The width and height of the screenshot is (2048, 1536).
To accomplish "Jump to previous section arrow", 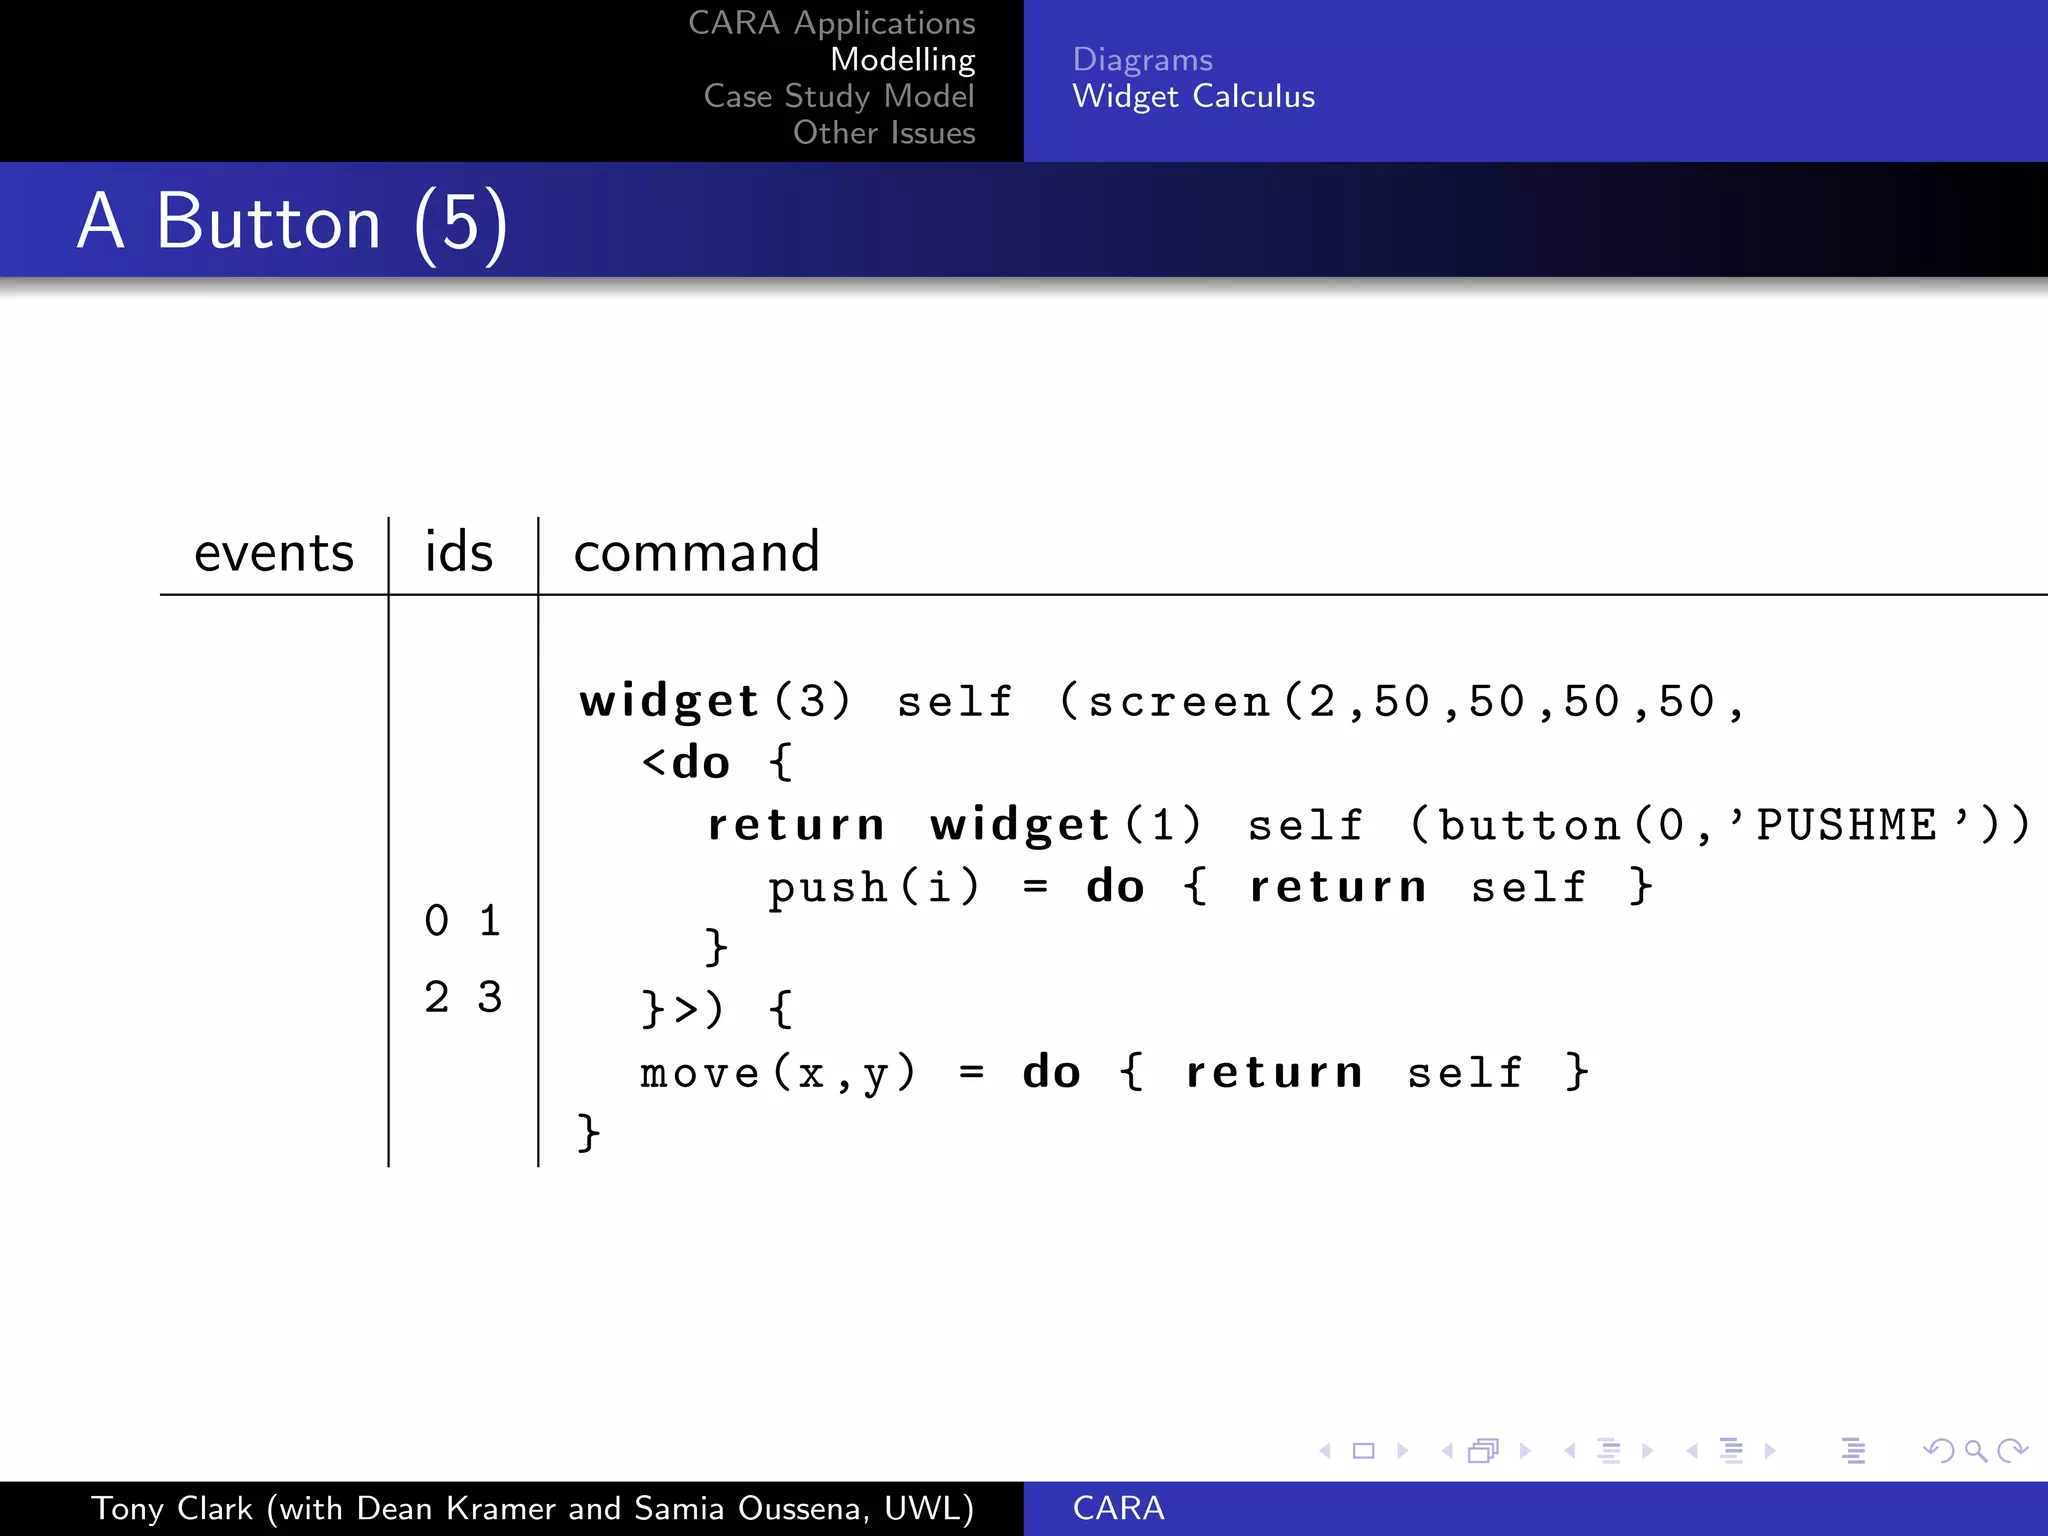I will [x=1692, y=1450].
